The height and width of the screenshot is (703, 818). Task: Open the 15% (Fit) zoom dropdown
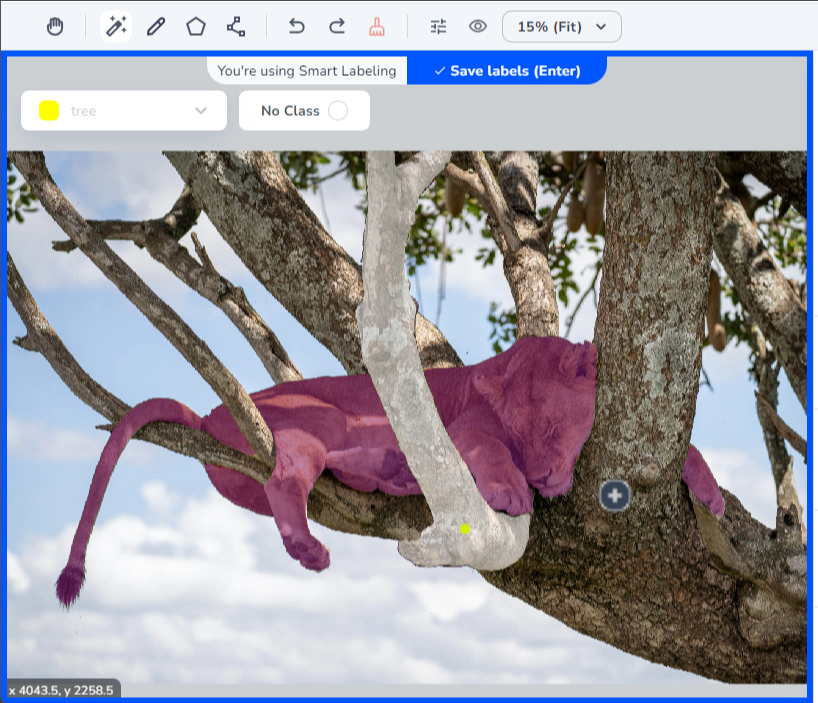tap(561, 27)
